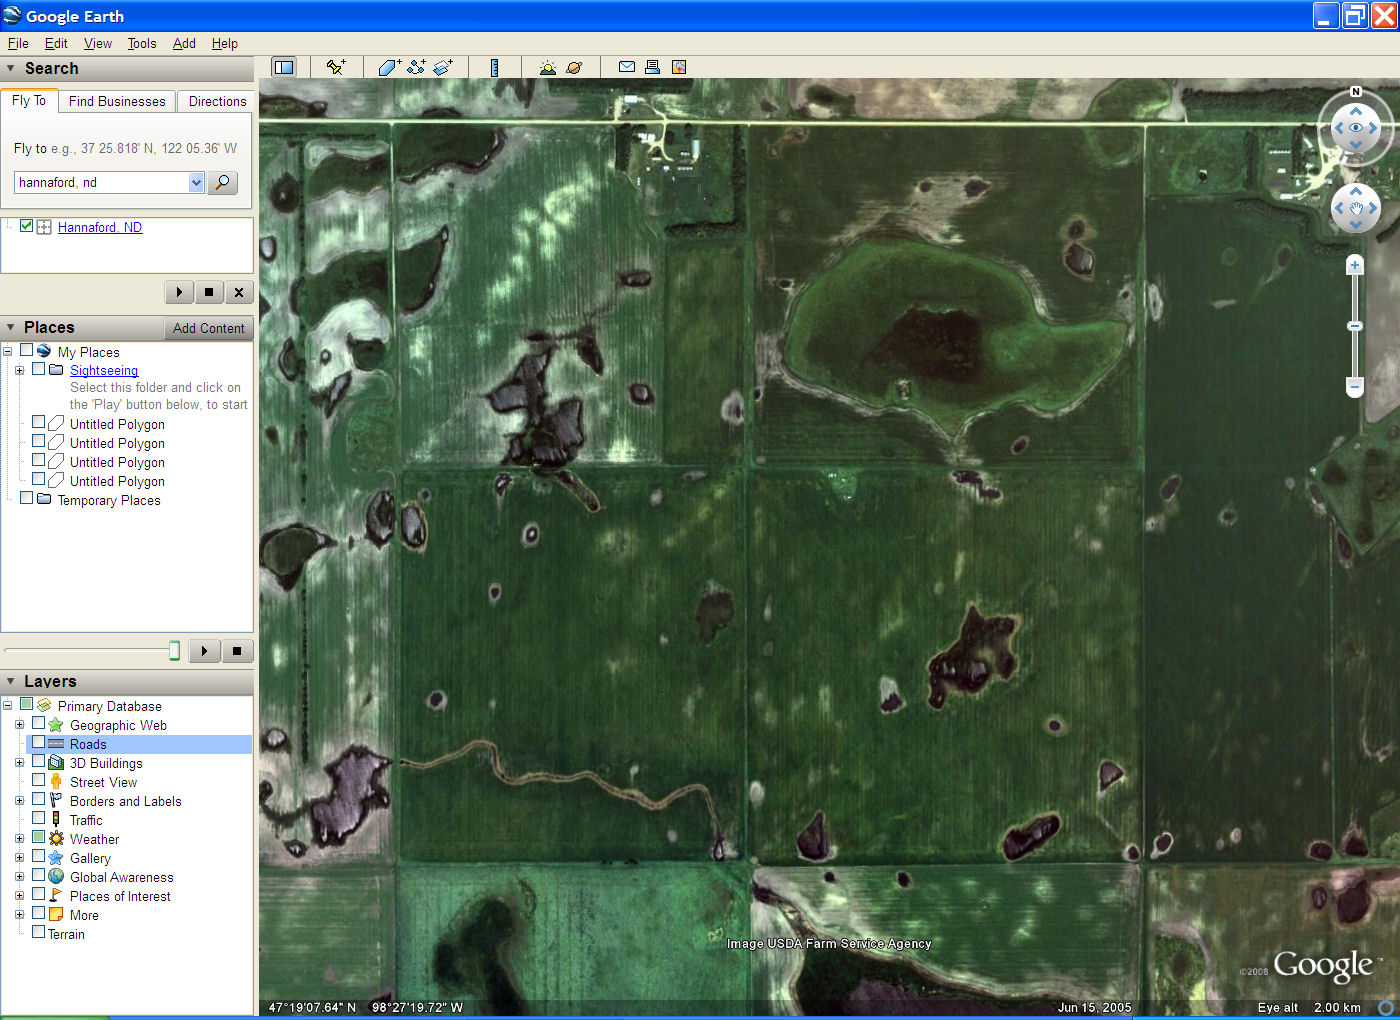Toggle the sidebar visibility icon
1400x1020 pixels.
pos(284,67)
